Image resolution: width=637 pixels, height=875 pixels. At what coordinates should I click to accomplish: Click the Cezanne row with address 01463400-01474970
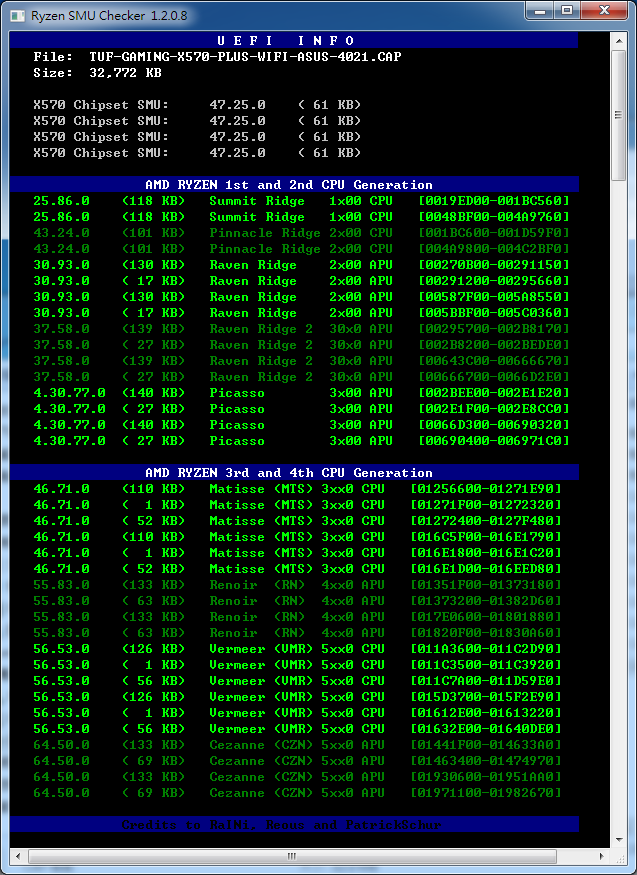point(297,761)
